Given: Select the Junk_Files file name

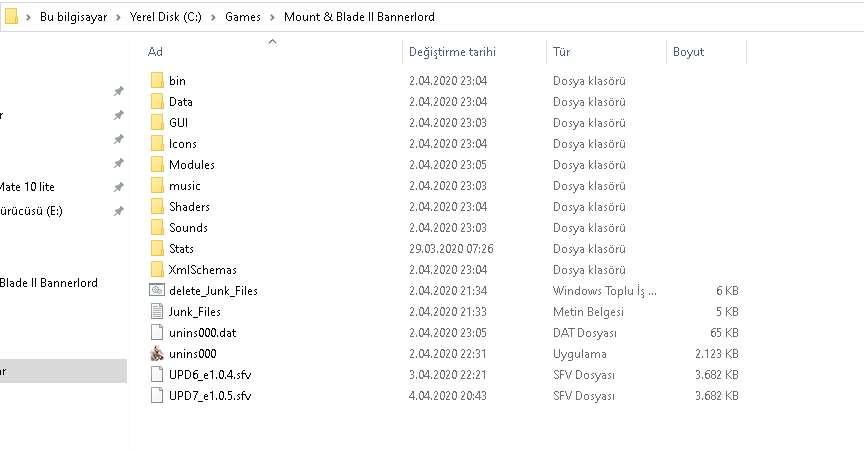Looking at the screenshot, I should coord(195,312).
